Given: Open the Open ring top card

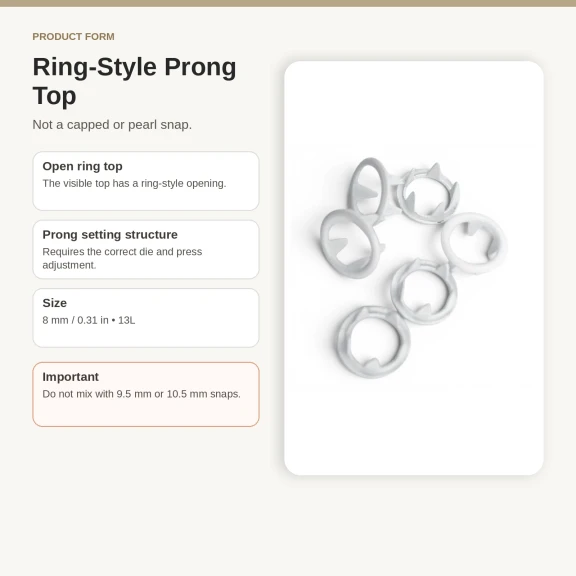Looking at the screenshot, I should click(x=146, y=181).
